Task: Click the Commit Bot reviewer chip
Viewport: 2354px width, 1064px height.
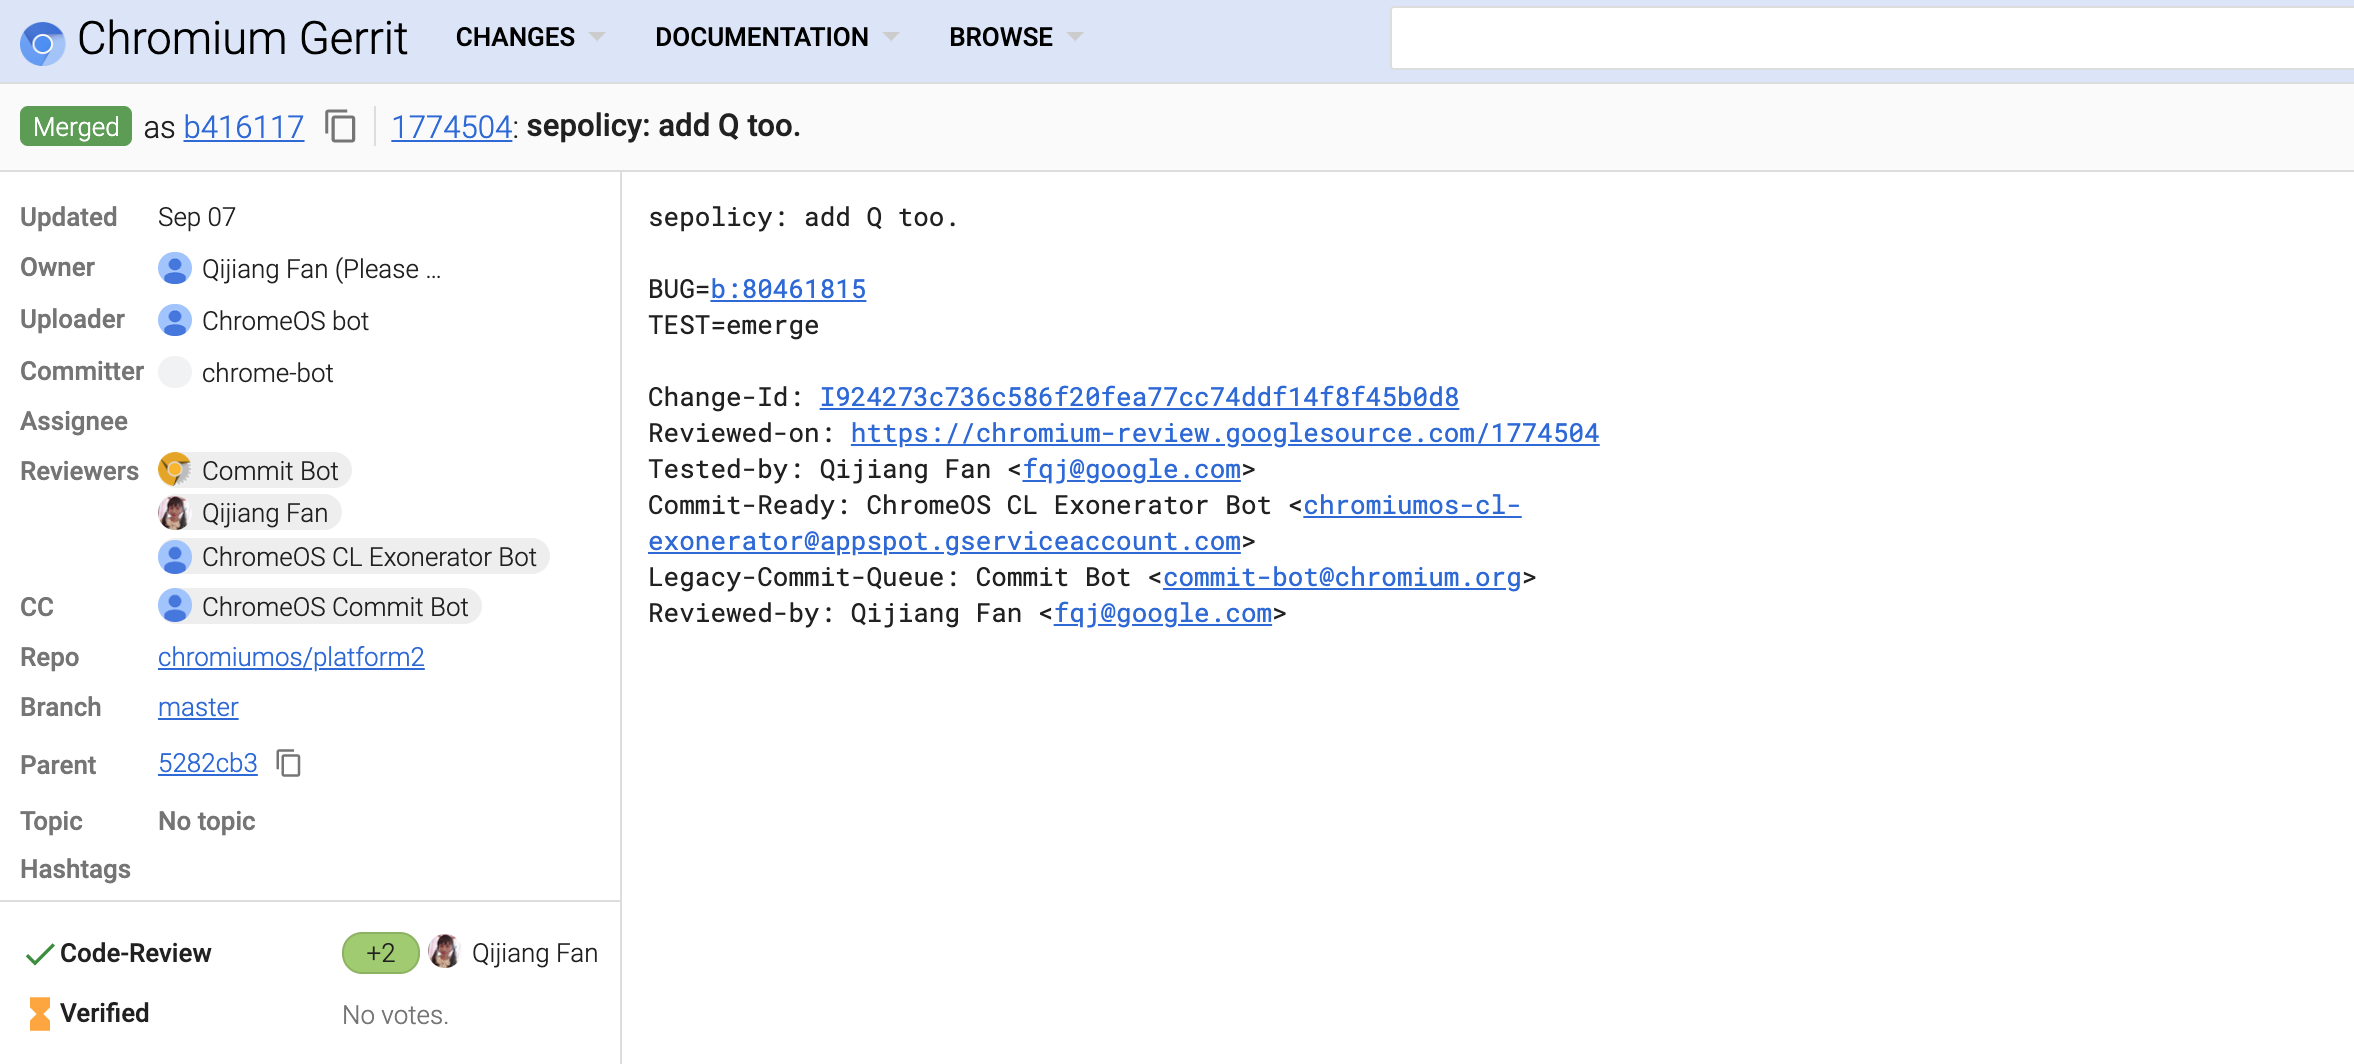Action: (x=254, y=470)
